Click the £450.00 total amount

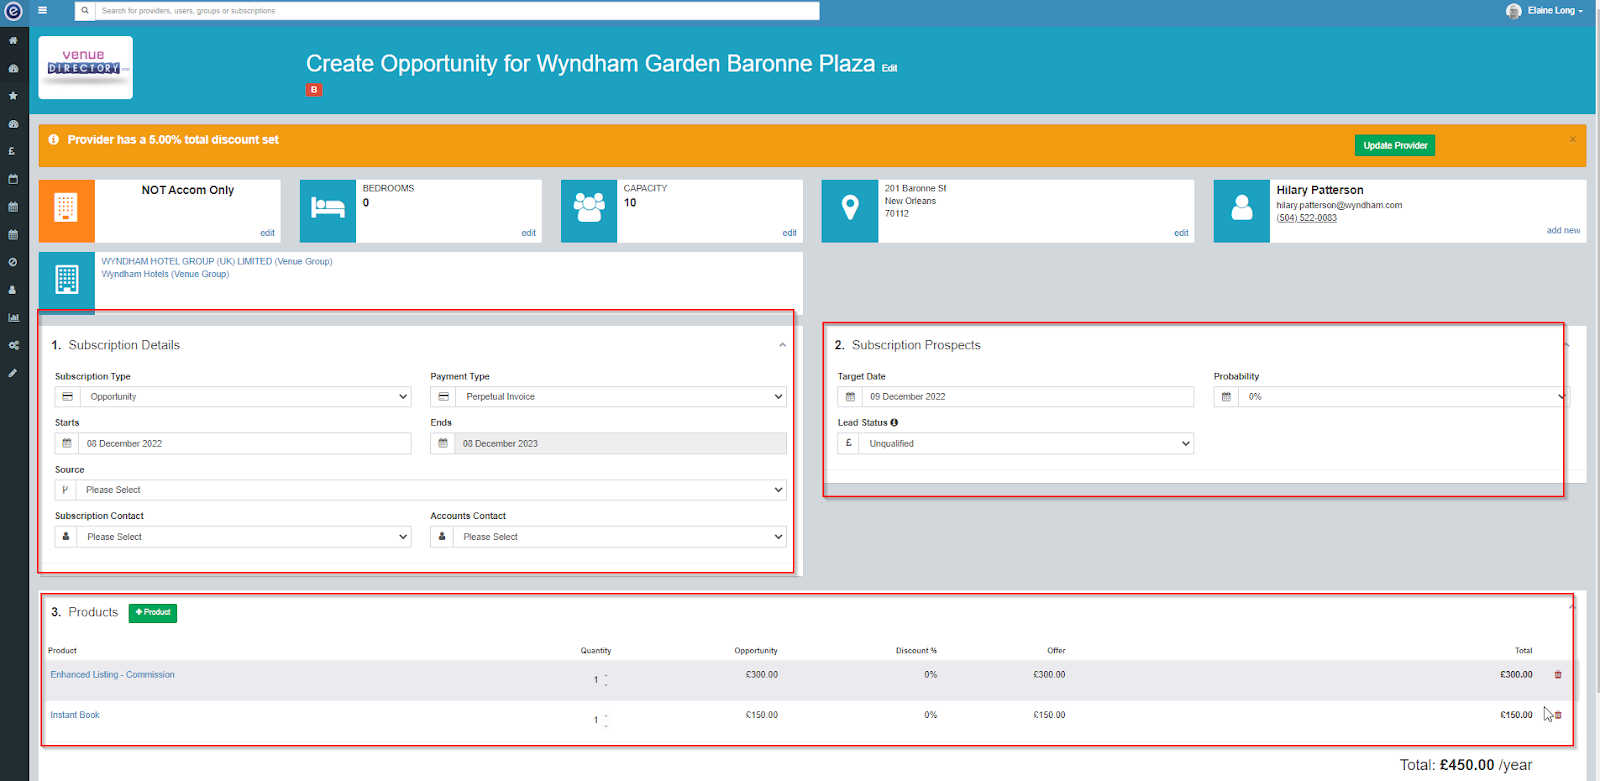(1467, 765)
